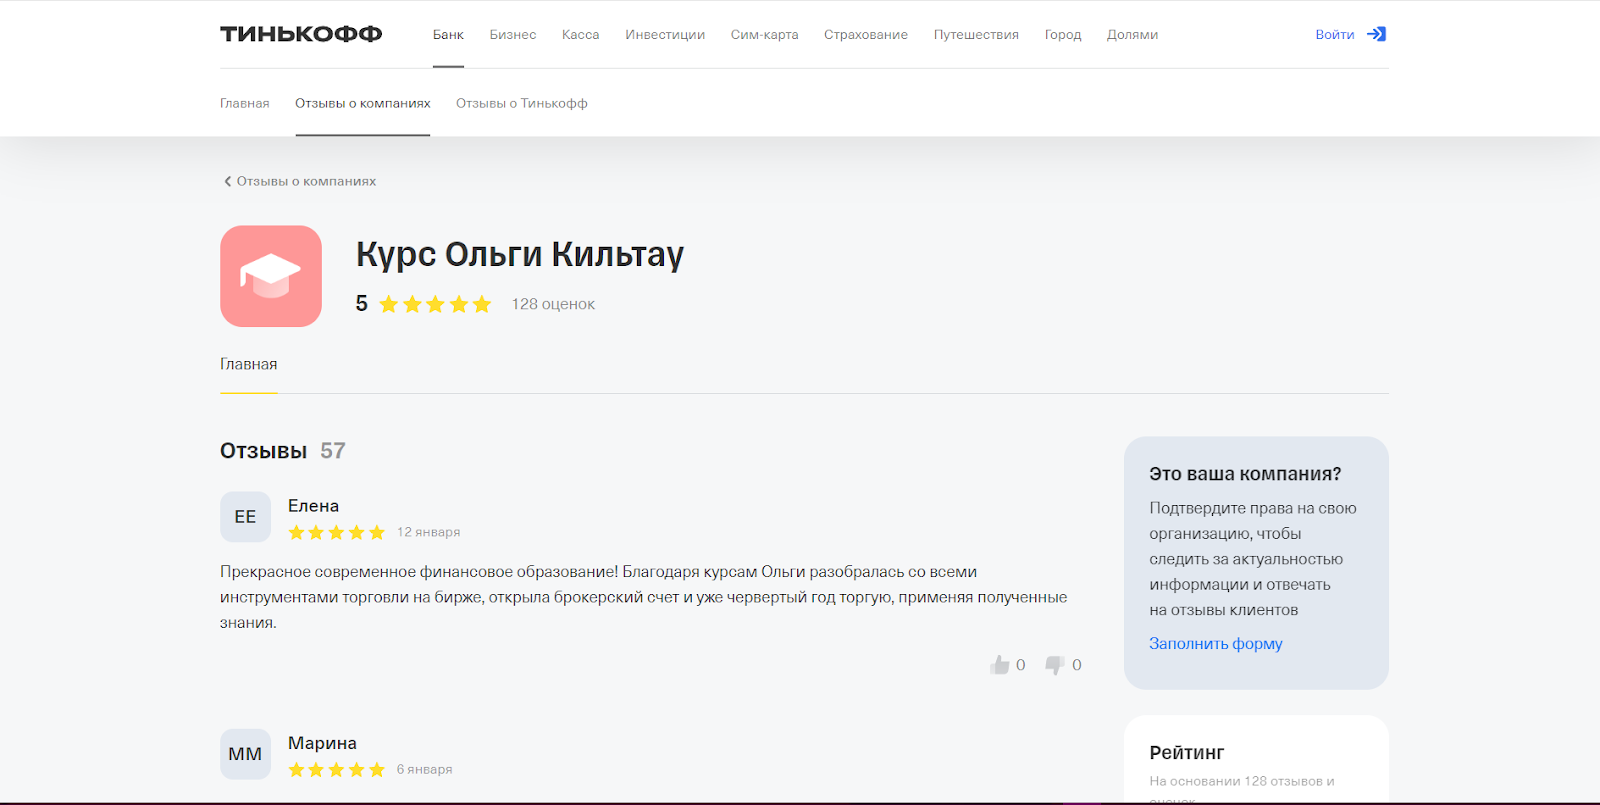Select the Главная sub-navigation tab
Viewport: 1600px width, 805px height.
(245, 103)
